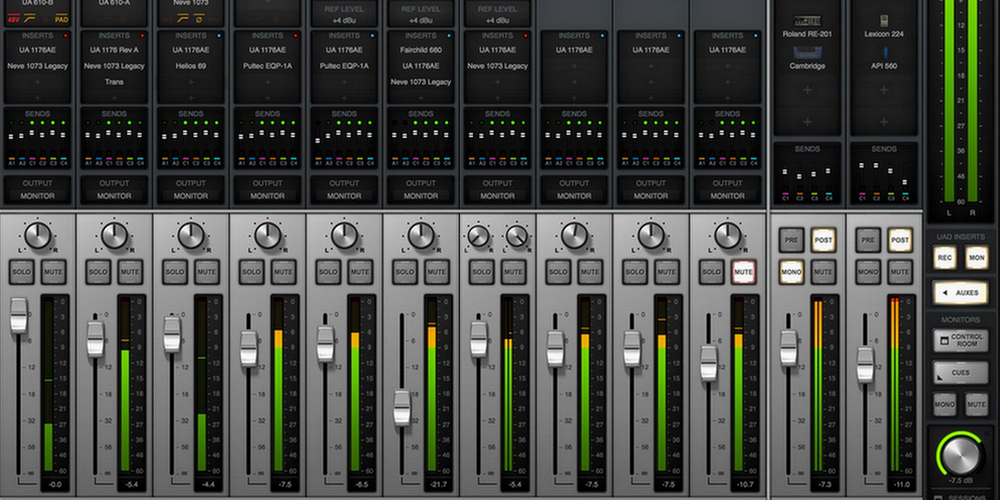Expand the CUES monitor panel

click(960, 372)
